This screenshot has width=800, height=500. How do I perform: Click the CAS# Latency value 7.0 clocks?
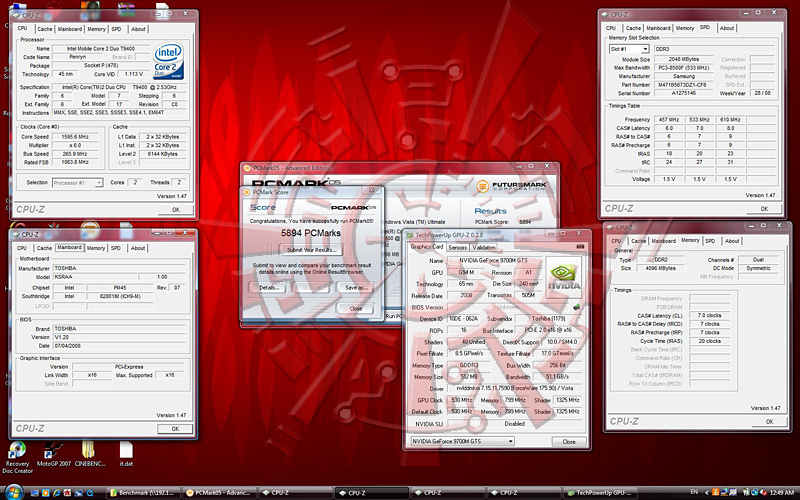(x=710, y=316)
